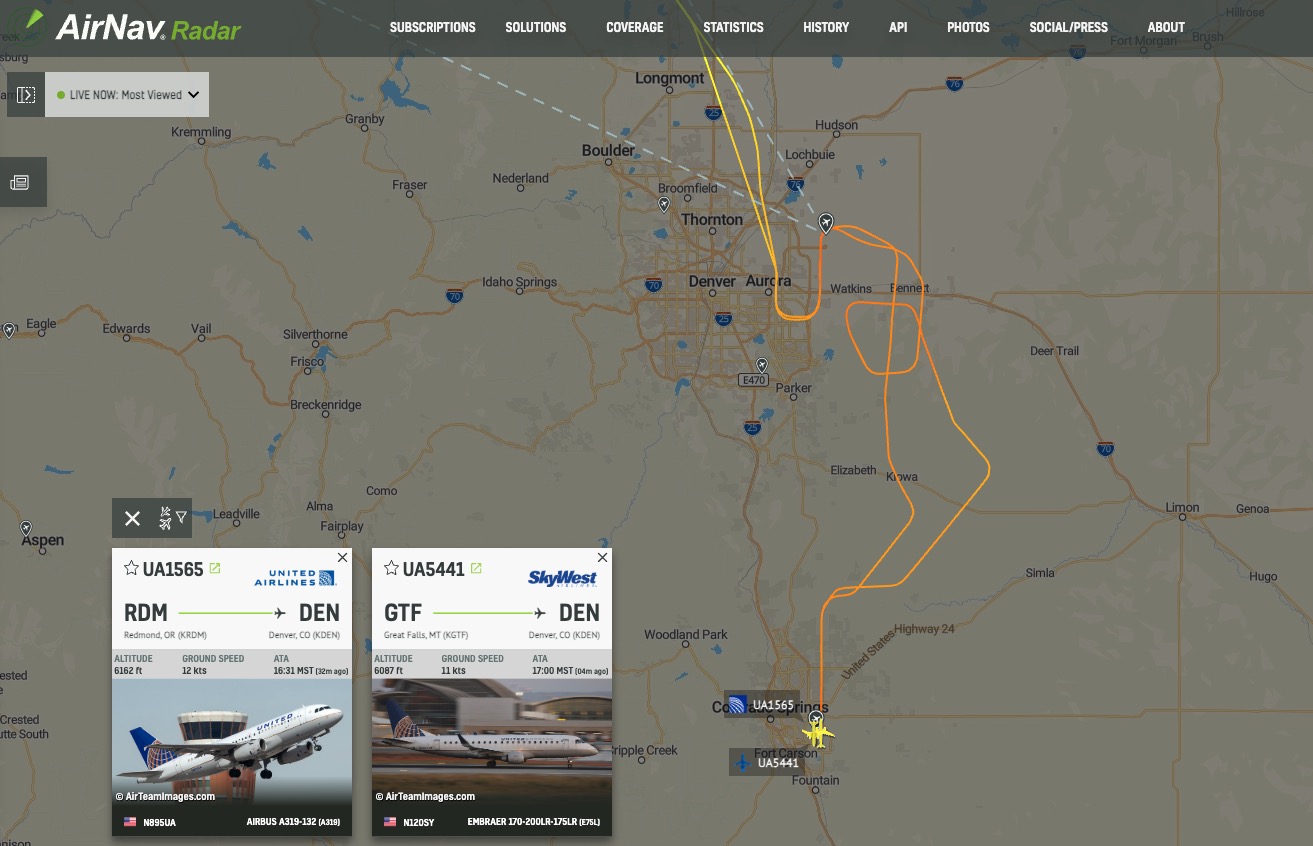The image size is (1313, 846).
Task: Favorite flight UA5441 with star
Action: [391, 569]
